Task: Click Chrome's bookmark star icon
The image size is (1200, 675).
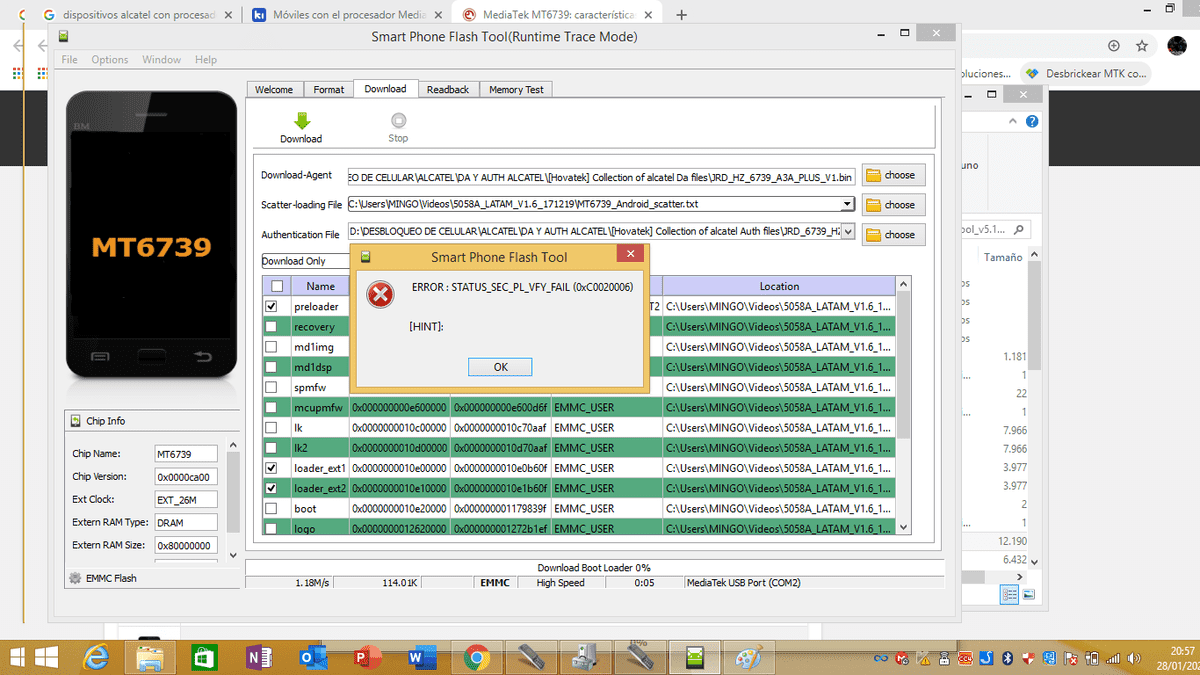Action: [x=1141, y=46]
